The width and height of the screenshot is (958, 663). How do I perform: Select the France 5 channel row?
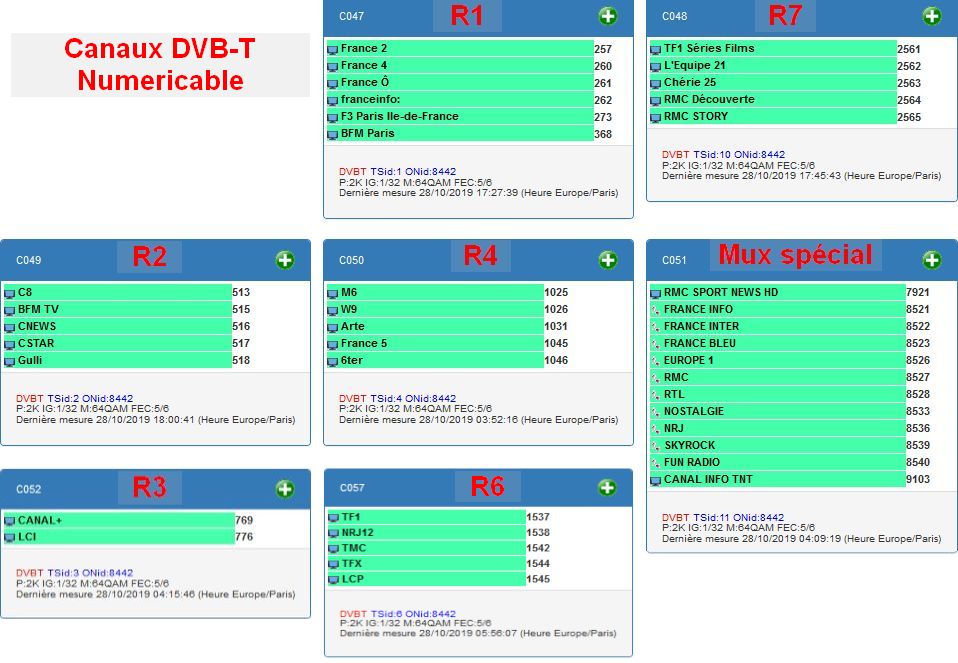coord(435,343)
